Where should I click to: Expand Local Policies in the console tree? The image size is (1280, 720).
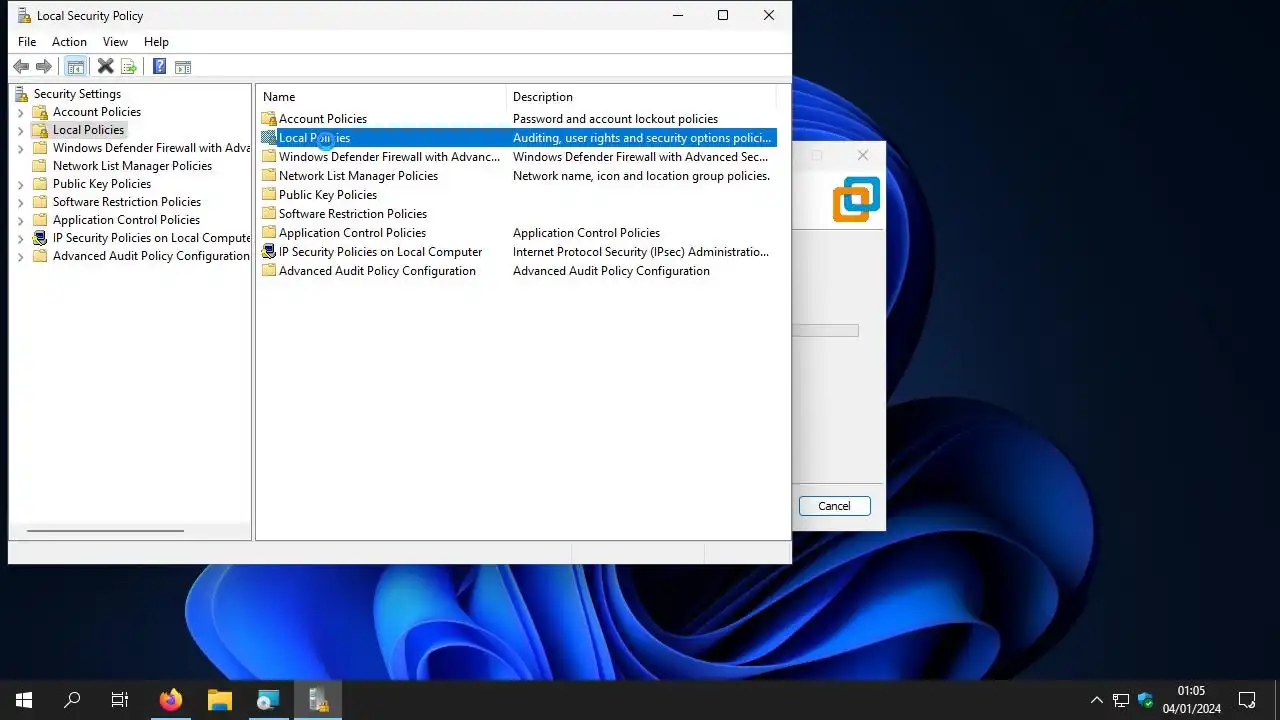tap(20, 131)
